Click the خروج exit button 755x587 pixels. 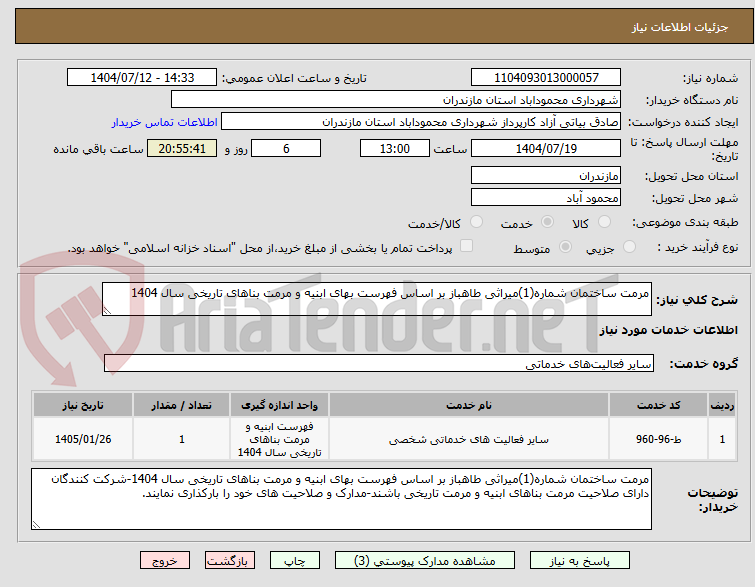(x=165, y=561)
